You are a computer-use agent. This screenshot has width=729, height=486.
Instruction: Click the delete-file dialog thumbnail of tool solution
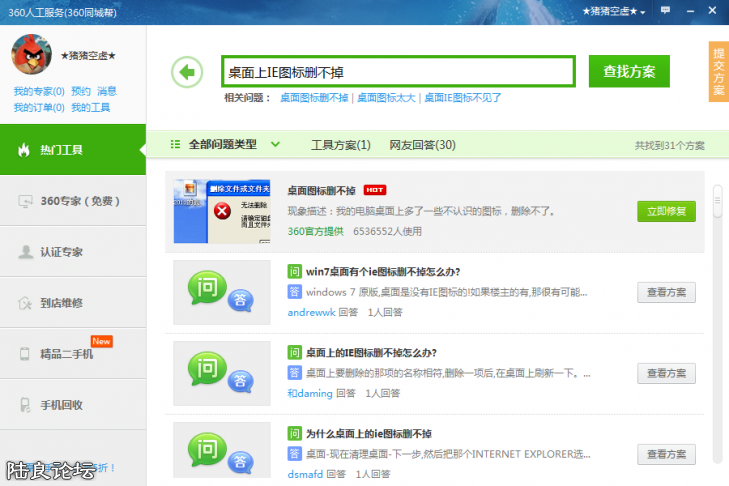222,211
